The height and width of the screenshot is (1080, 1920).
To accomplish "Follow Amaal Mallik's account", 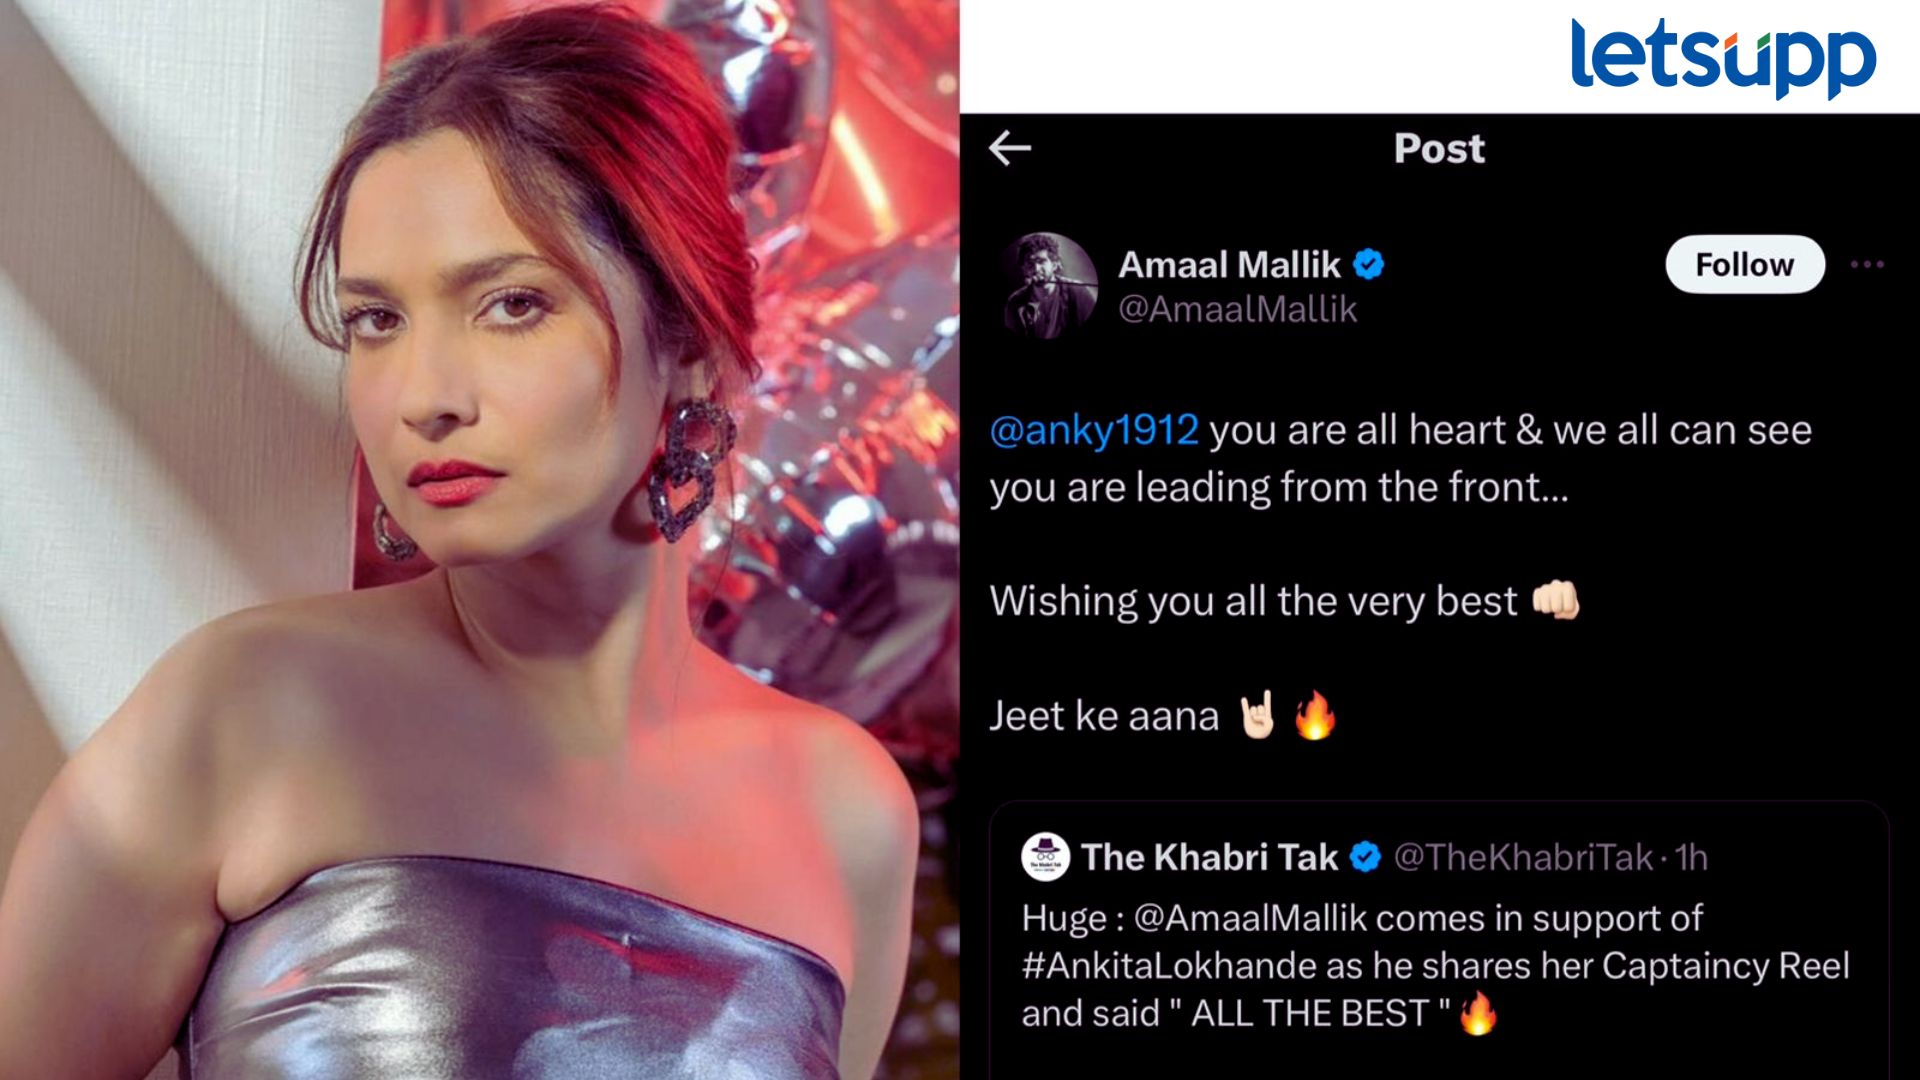I will pyautogui.click(x=1744, y=264).
